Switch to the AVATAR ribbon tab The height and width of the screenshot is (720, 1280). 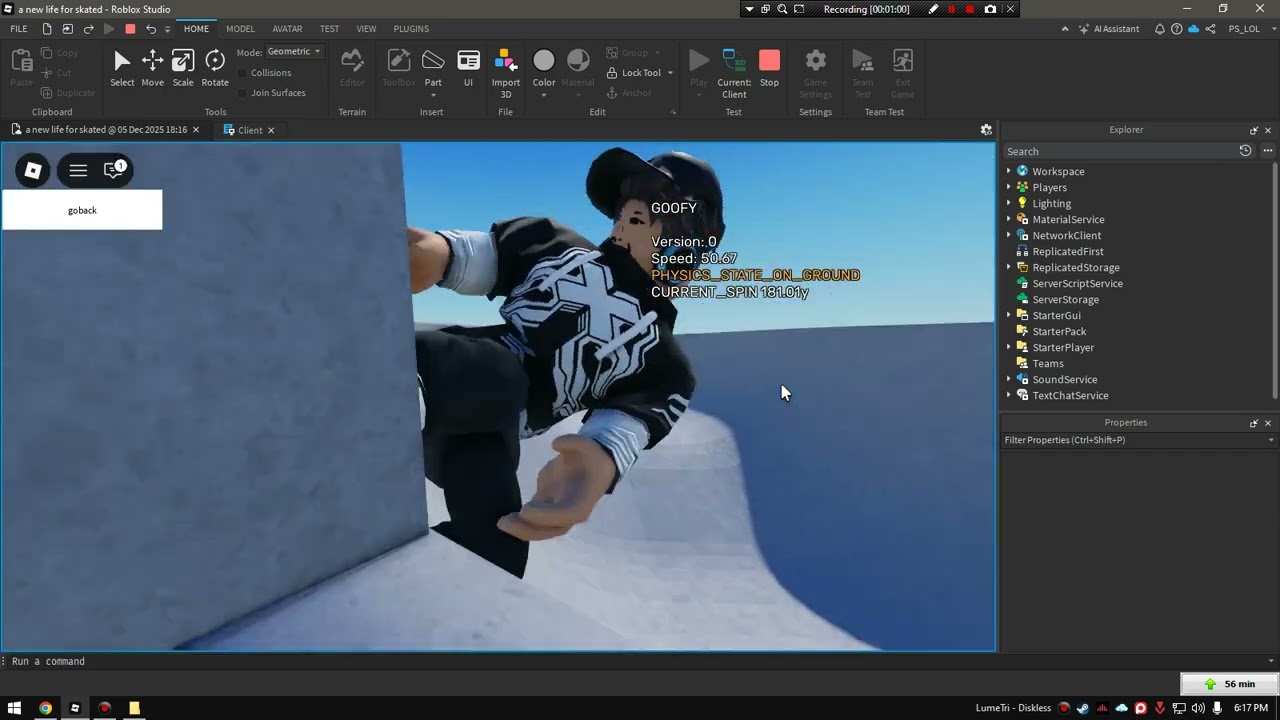tap(287, 29)
